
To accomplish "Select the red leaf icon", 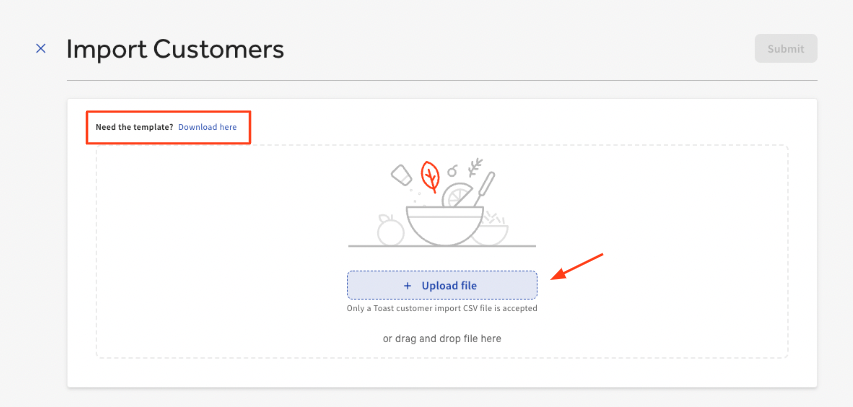I will 431,176.
